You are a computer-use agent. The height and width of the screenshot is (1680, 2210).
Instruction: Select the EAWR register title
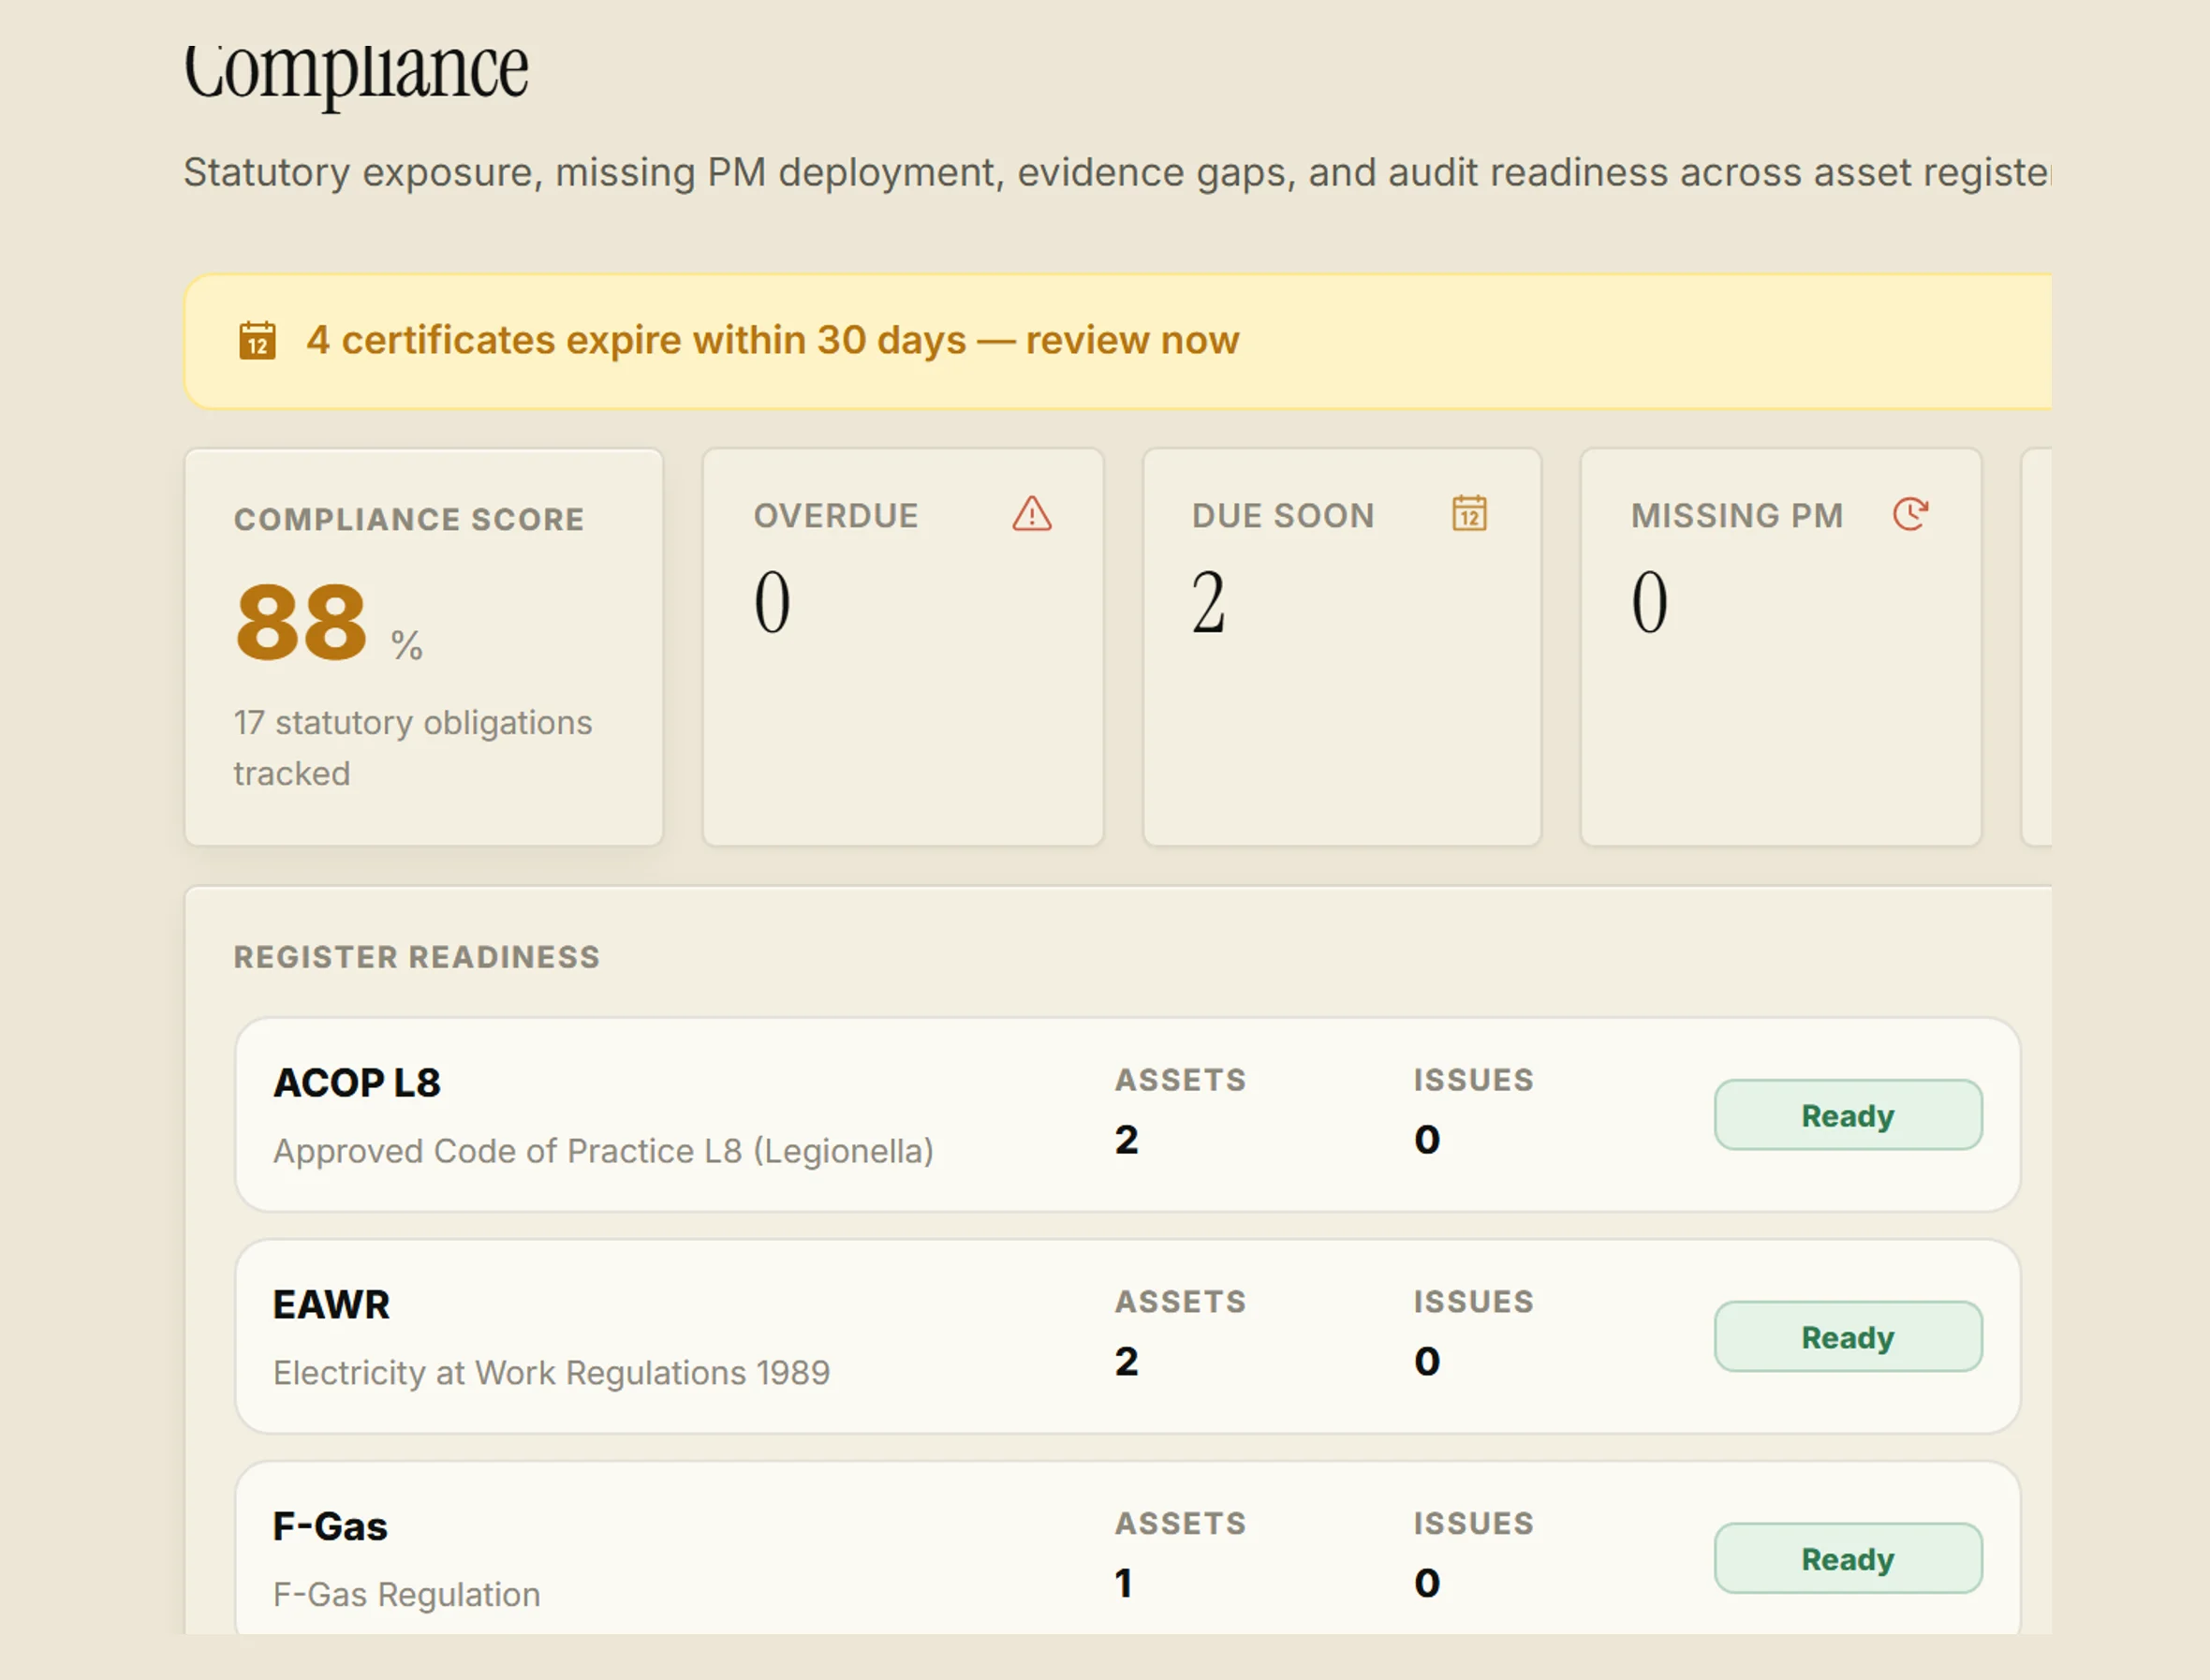[x=331, y=1305]
